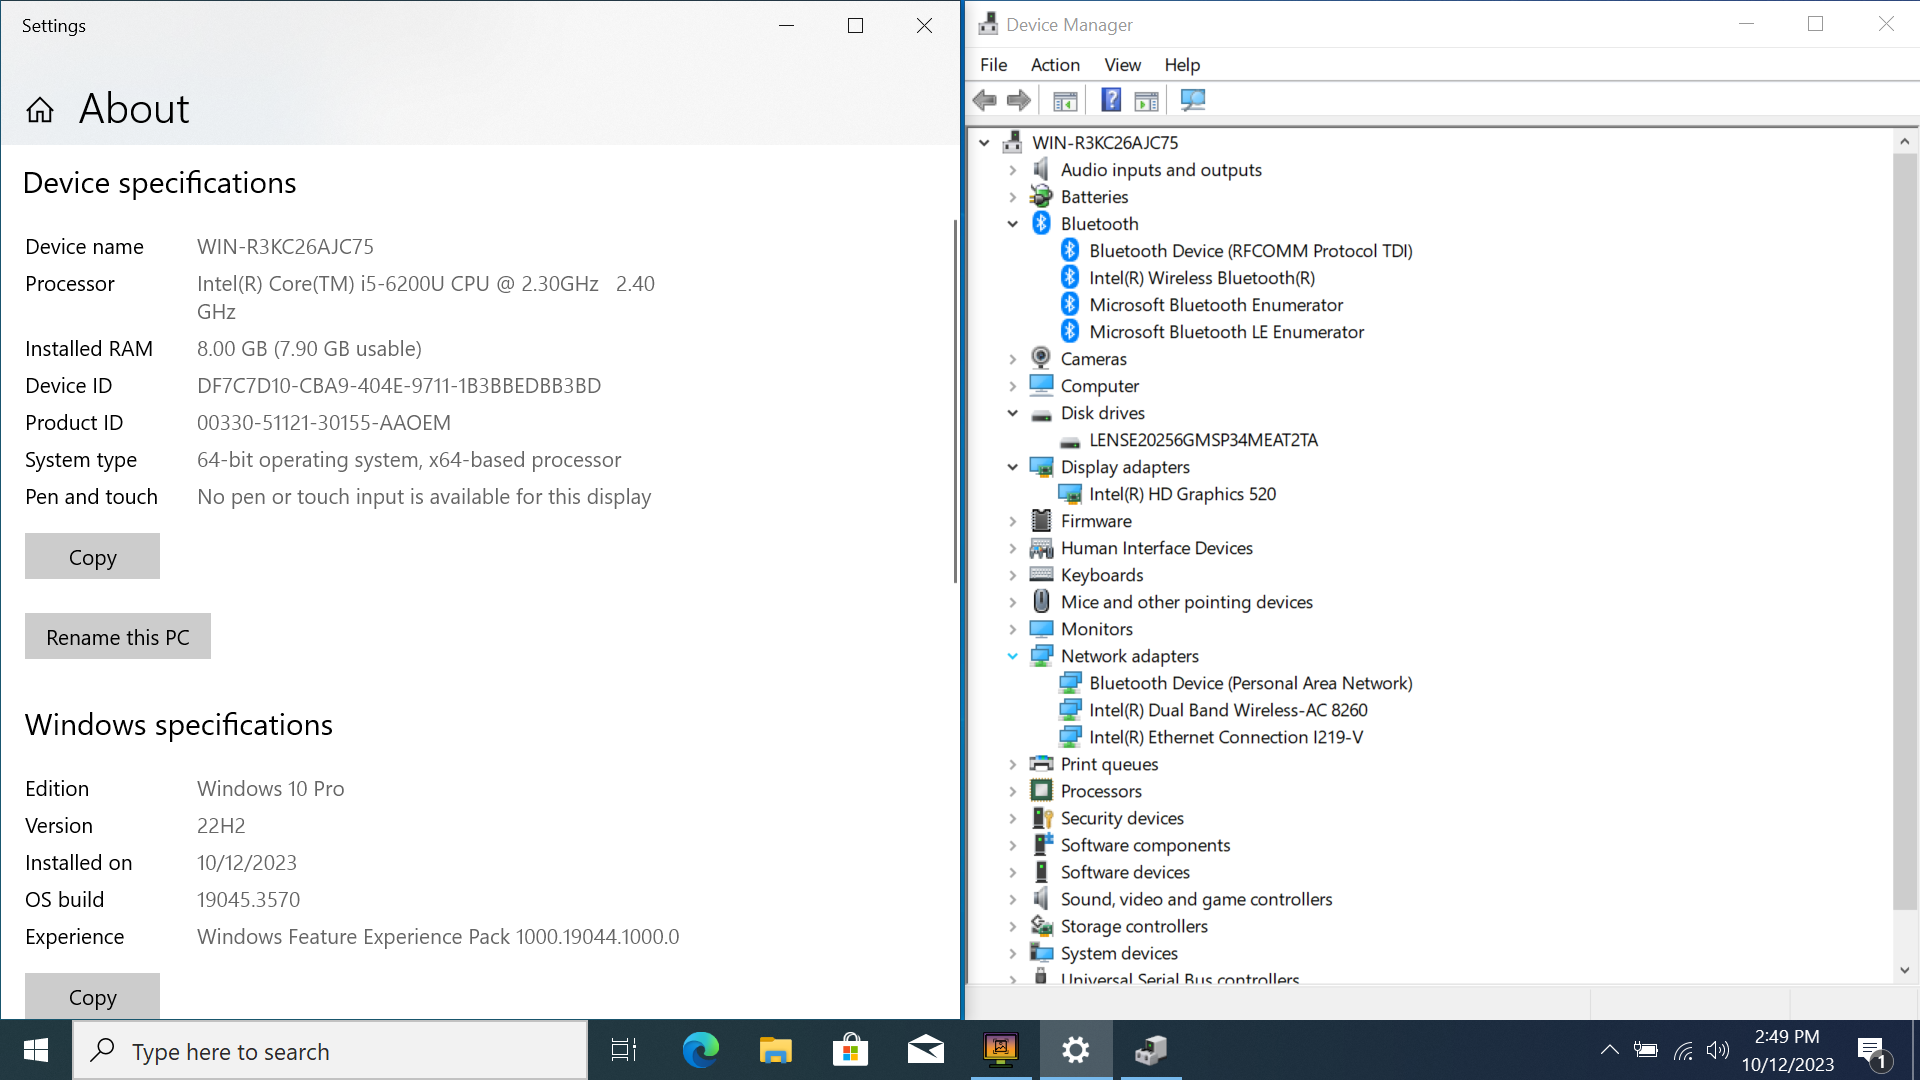Select the Security devices key icon
Screen dimensions: 1920x1080
[x=1041, y=817]
